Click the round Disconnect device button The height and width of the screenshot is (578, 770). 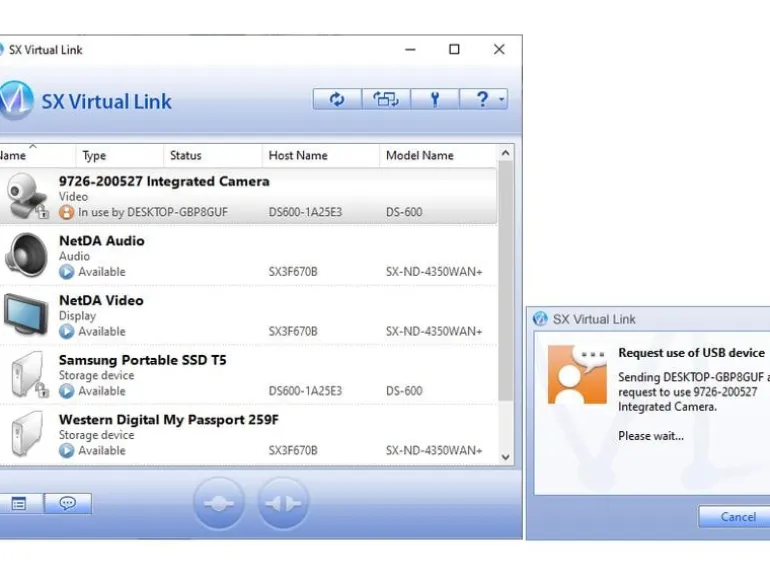coord(283,503)
